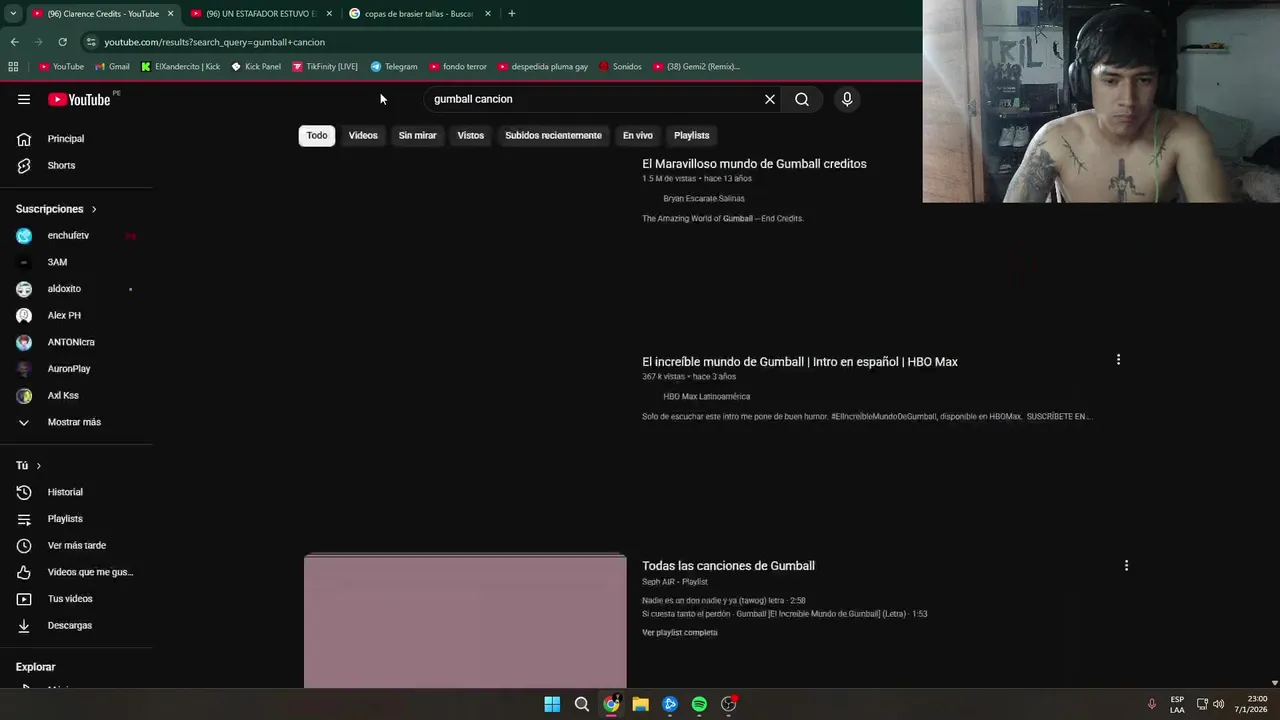1280x720 pixels.
Task: Open the Kick Panel bookmark
Action: click(x=256, y=67)
